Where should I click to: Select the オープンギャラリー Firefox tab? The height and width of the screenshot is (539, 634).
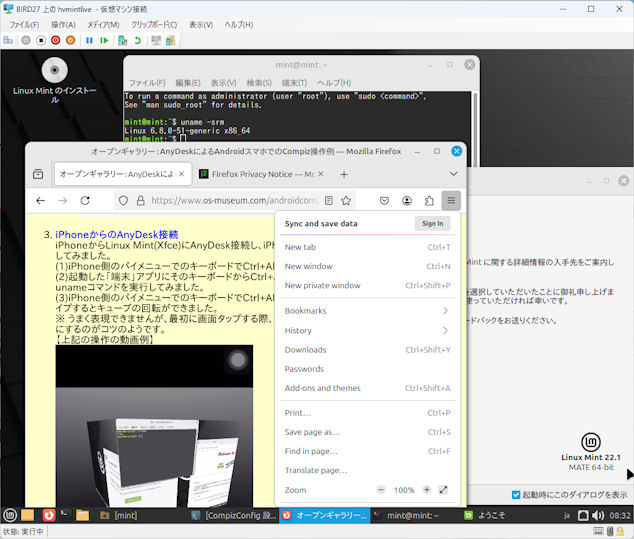[x=123, y=174]
